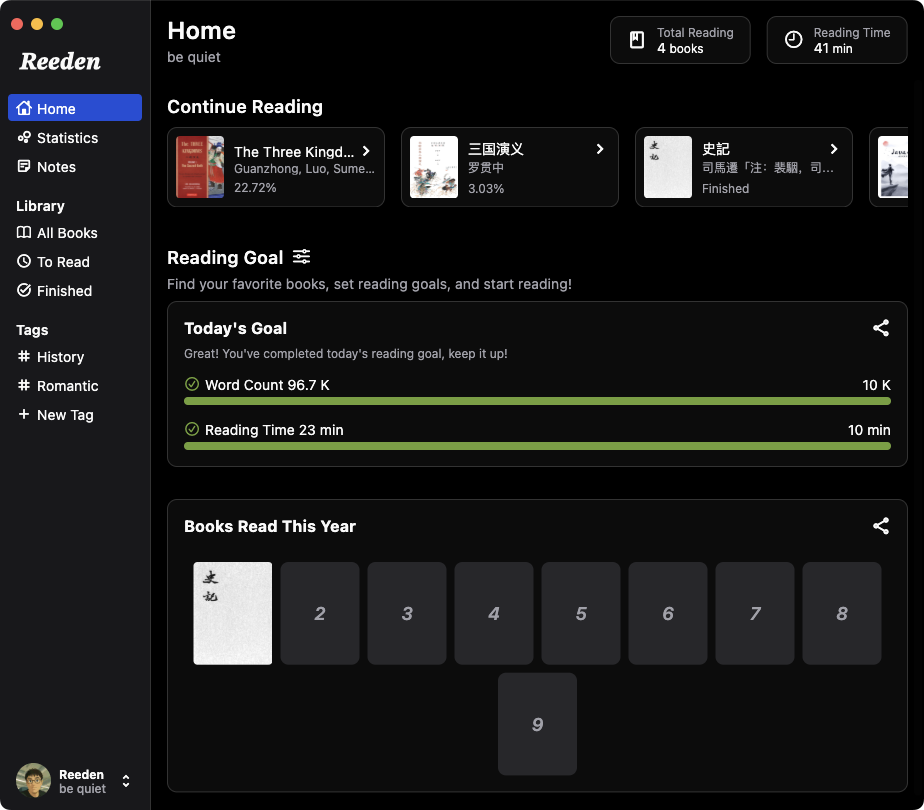Image resolution: width=924 pixels, height=810 pixels.
Task: Click the Reeden logo in sidebar
Action: [x=60, y=61]
